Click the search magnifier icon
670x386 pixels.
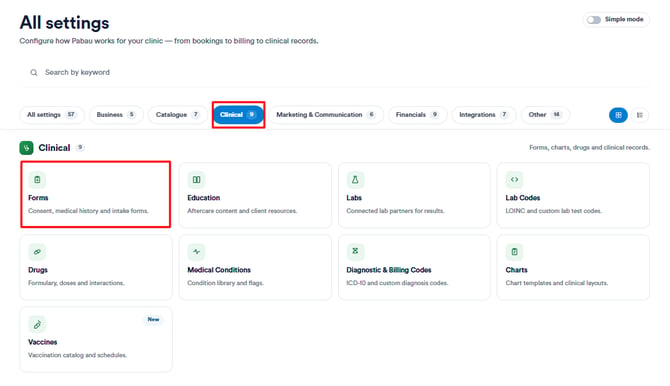34,73
